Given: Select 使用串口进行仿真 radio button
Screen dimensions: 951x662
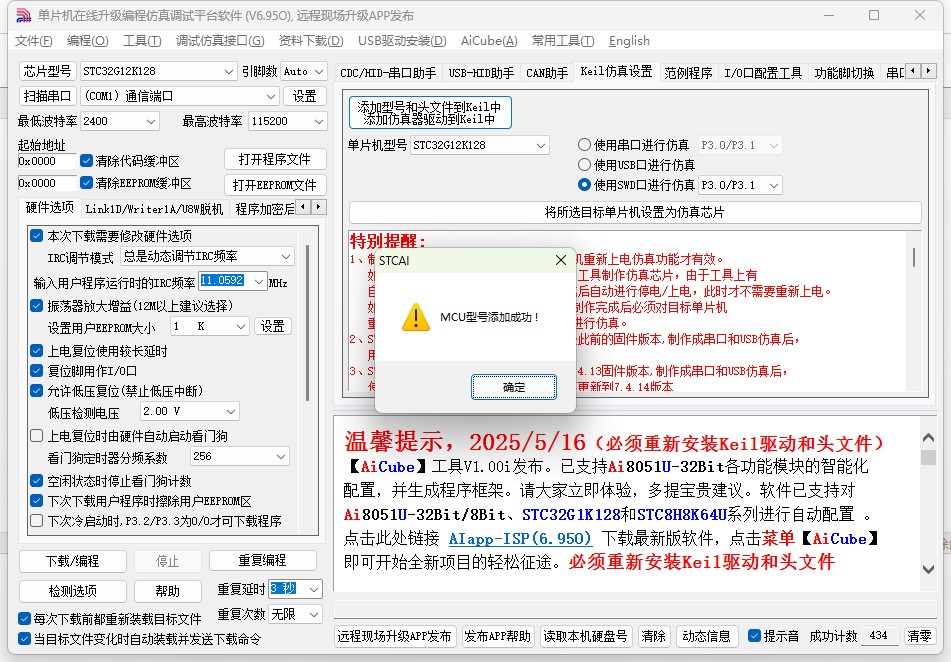Looking at the screenshot, I should pos(584,145).
